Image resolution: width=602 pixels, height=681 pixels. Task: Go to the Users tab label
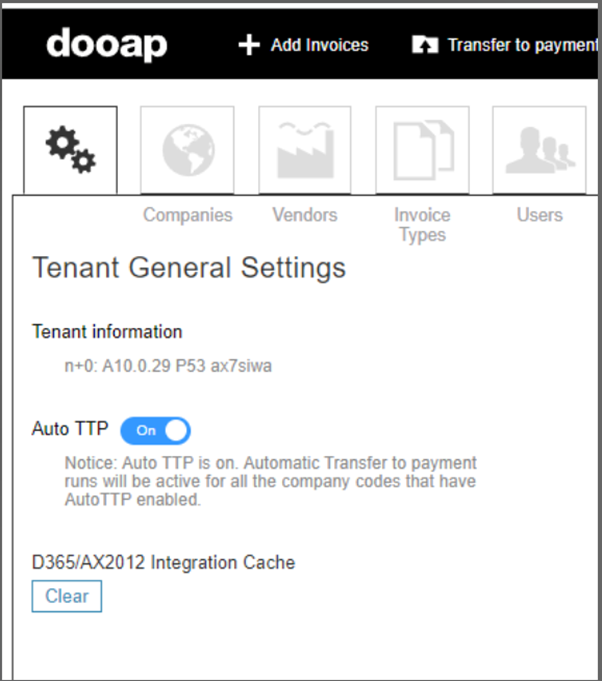[539, 215]
